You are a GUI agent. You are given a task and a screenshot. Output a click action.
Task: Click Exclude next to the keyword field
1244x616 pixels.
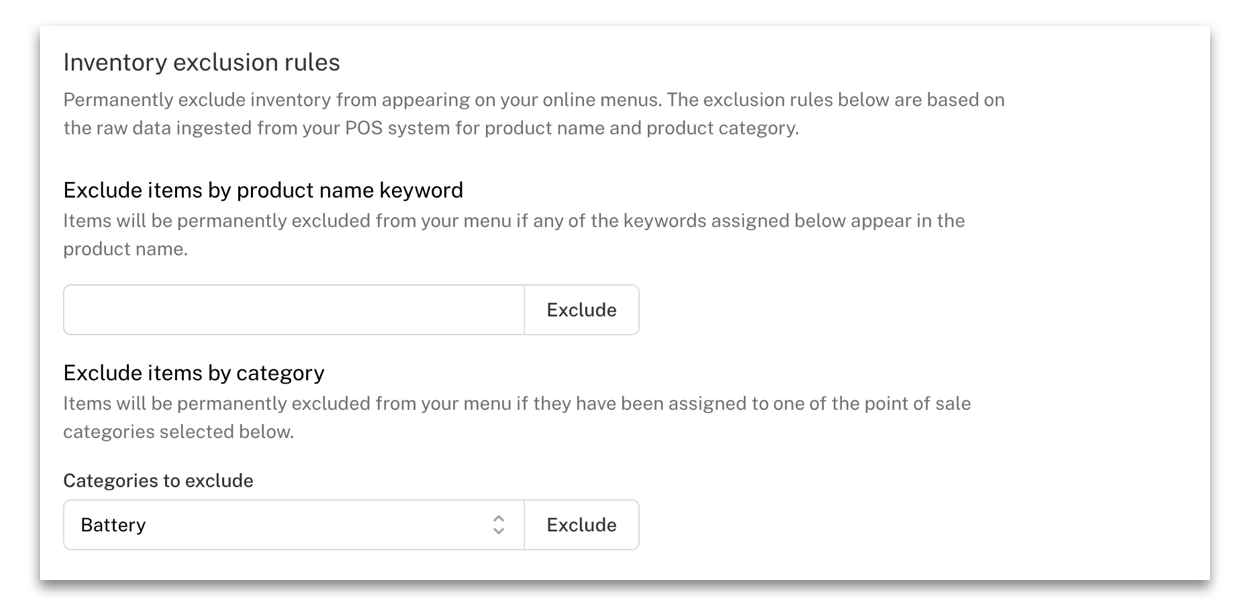[x=581, y=309]
